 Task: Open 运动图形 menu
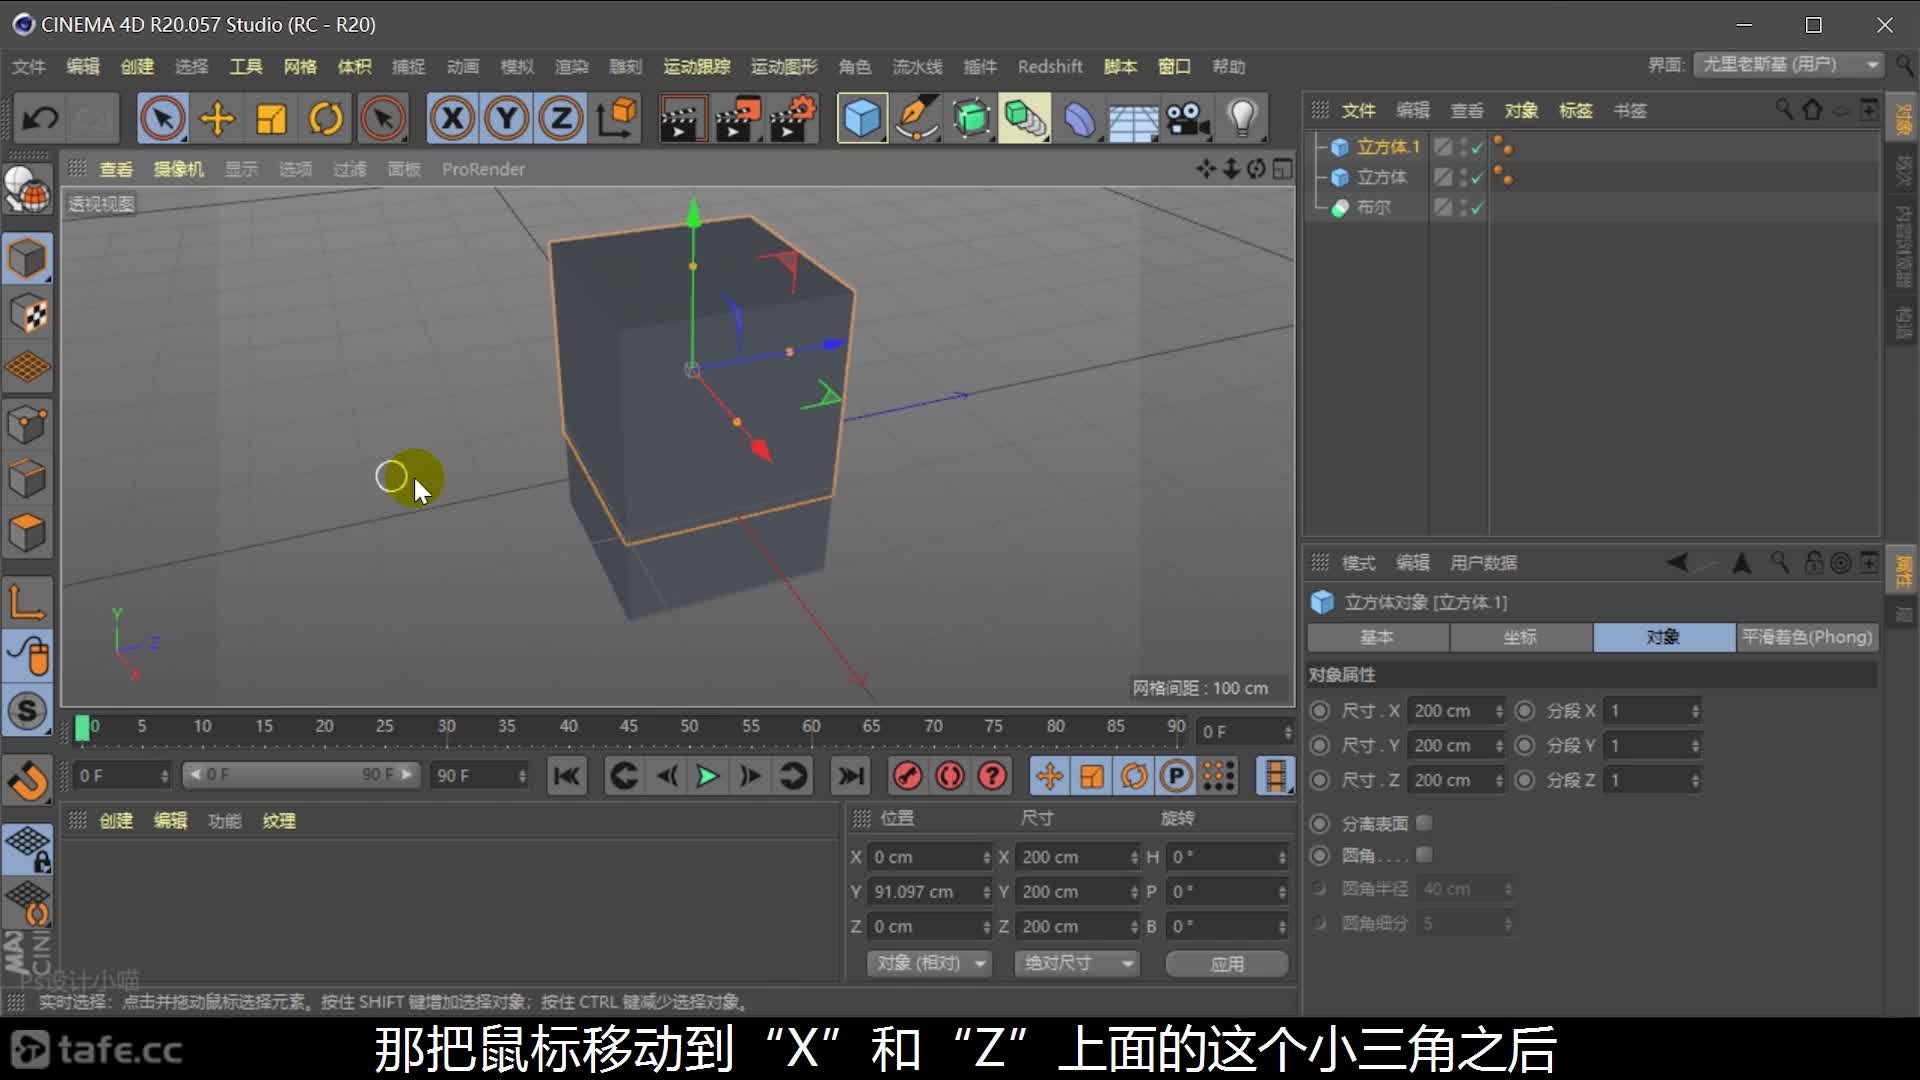784,67
